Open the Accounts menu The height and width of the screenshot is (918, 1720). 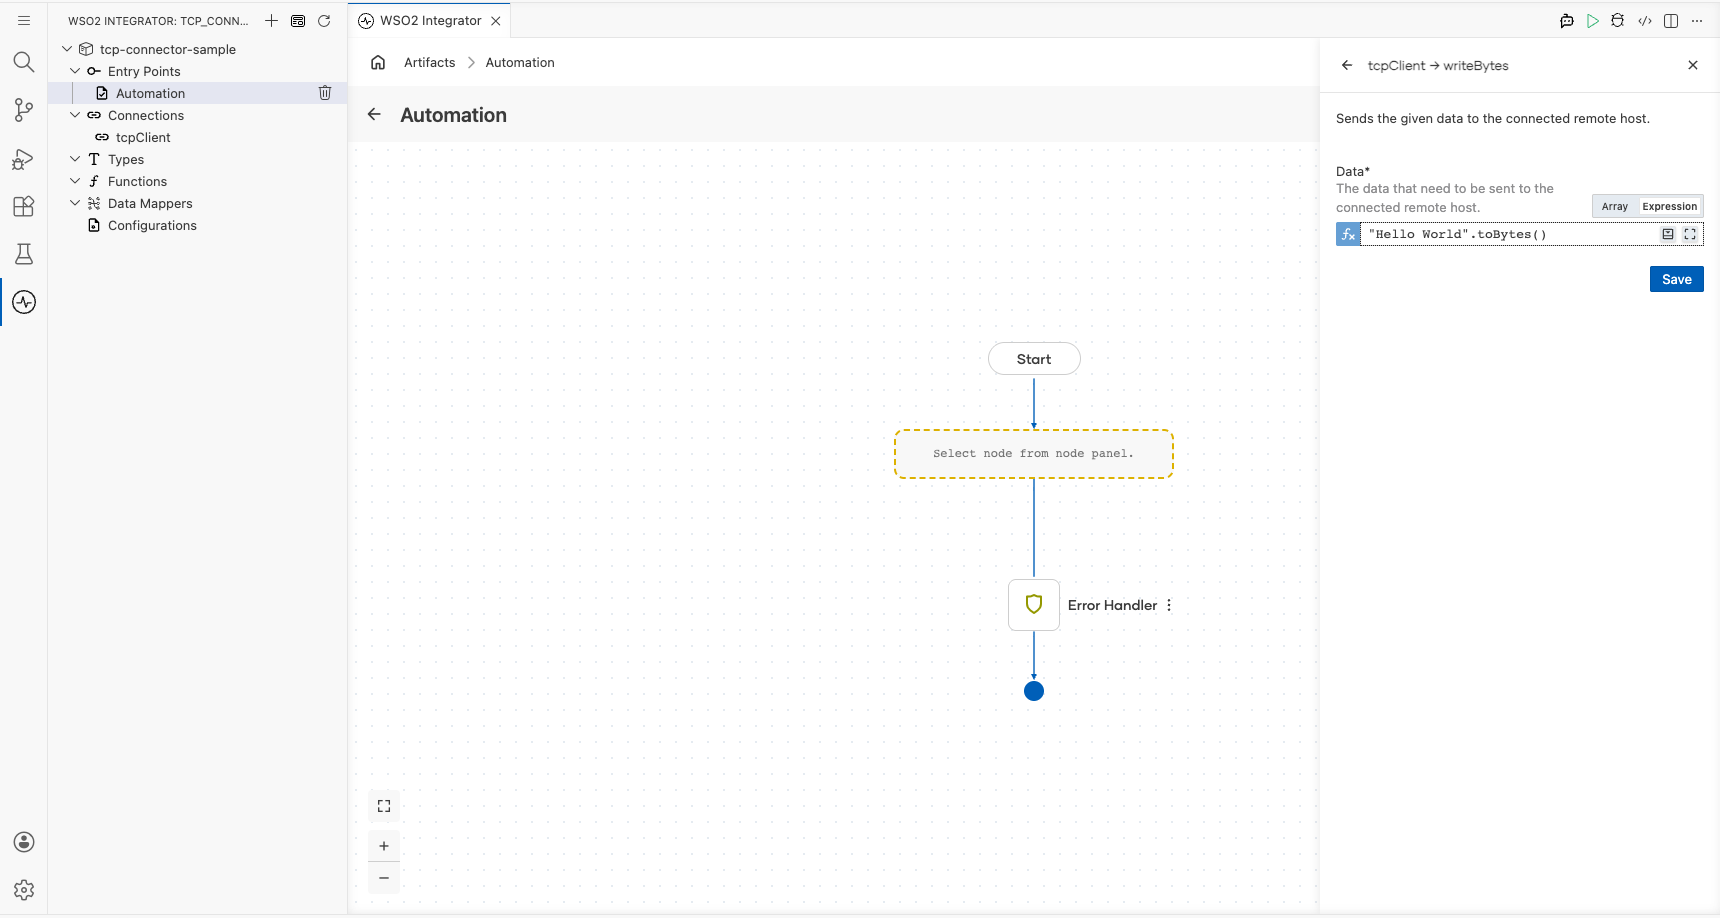point(24,842)
